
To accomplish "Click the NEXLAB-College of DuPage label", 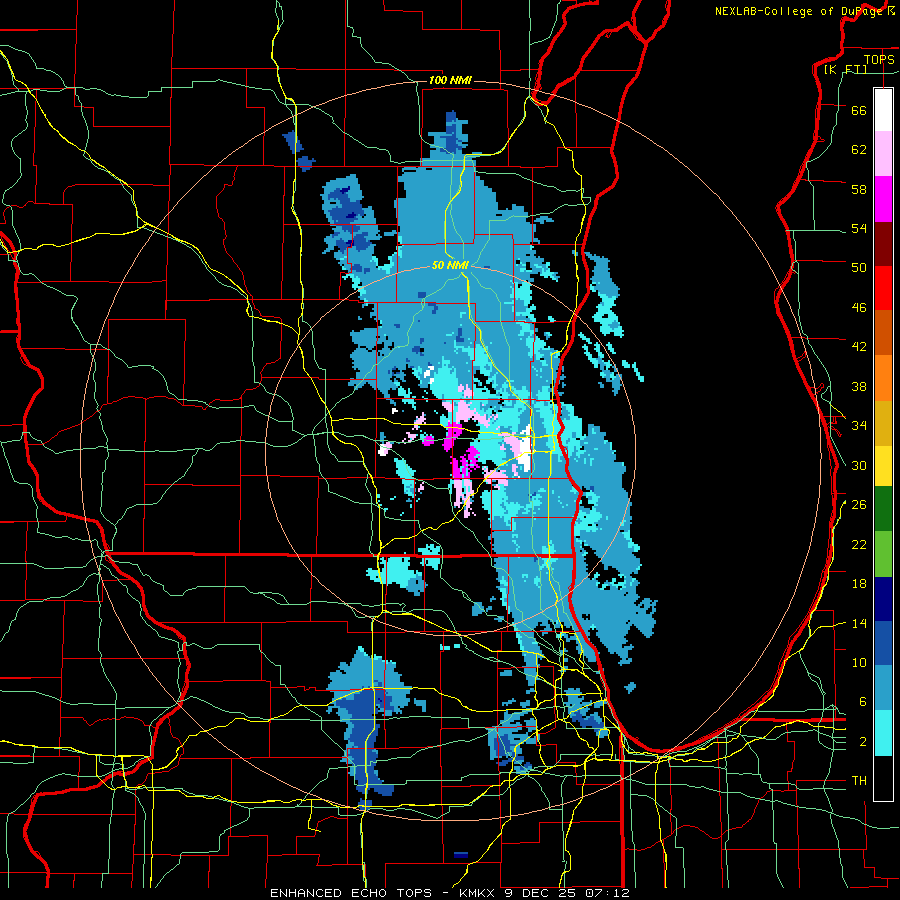I will click(800, 11).
